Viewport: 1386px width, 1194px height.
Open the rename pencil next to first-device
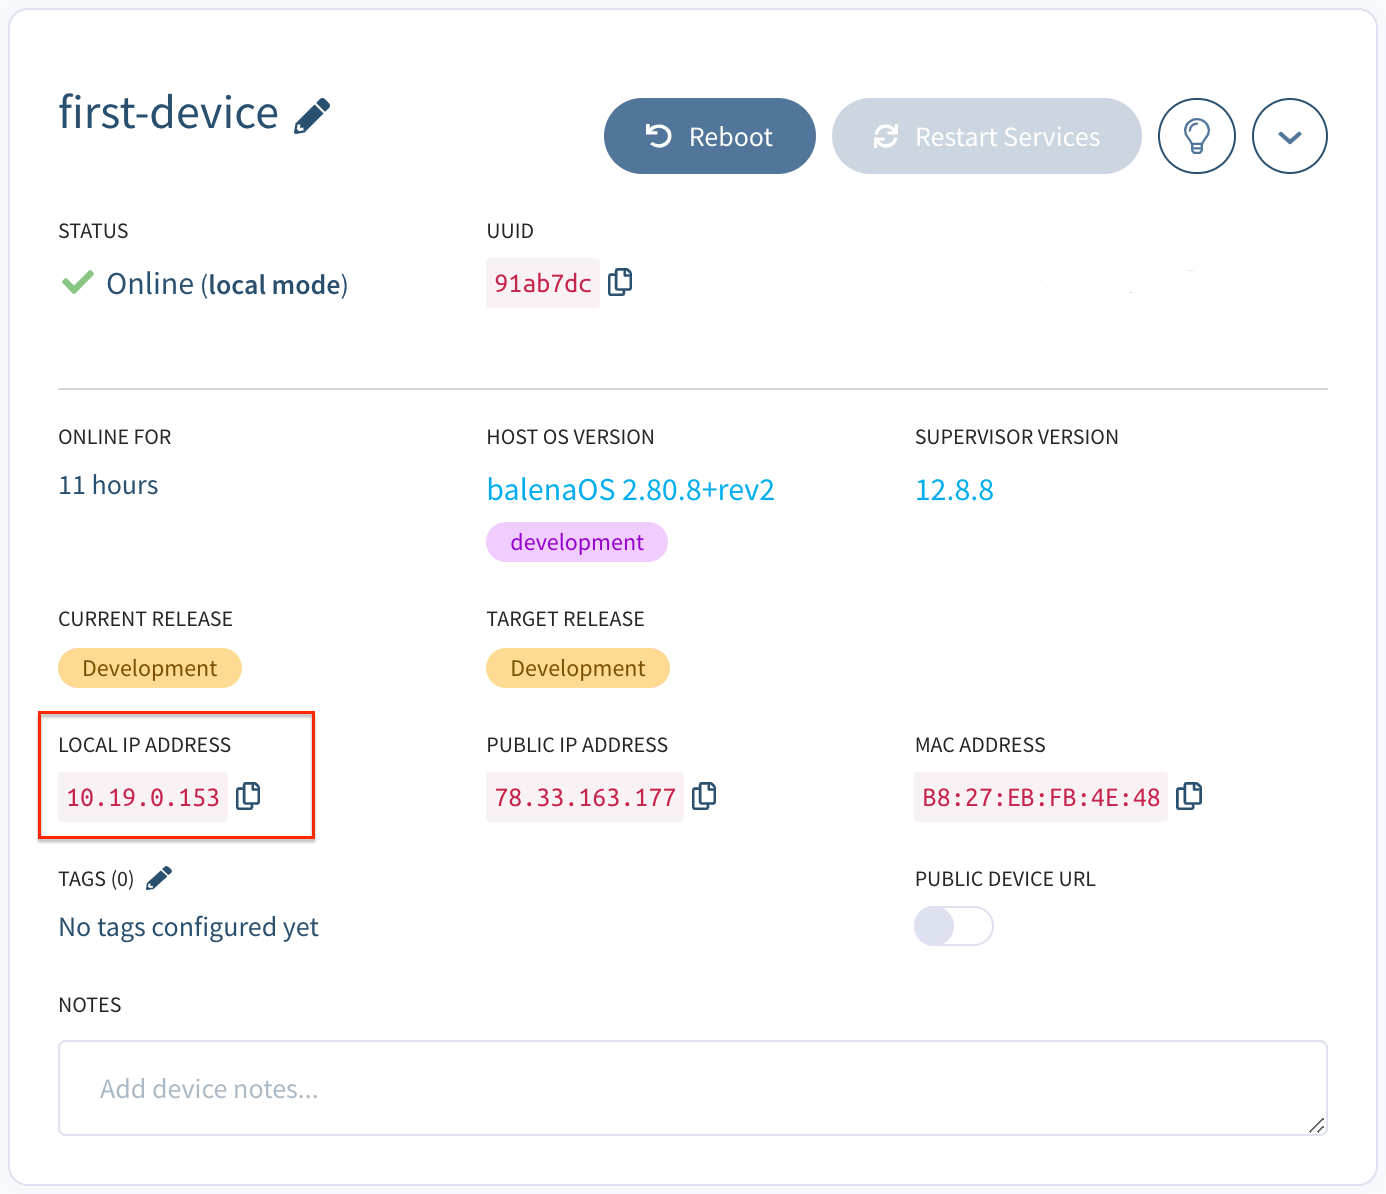pos(310,114)
